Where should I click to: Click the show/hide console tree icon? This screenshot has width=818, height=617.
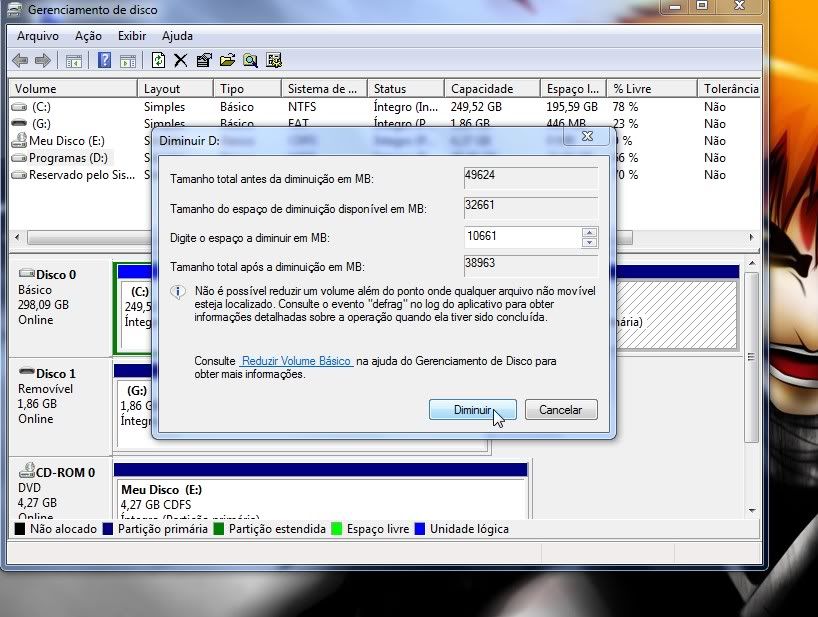(x=74, y=61)
